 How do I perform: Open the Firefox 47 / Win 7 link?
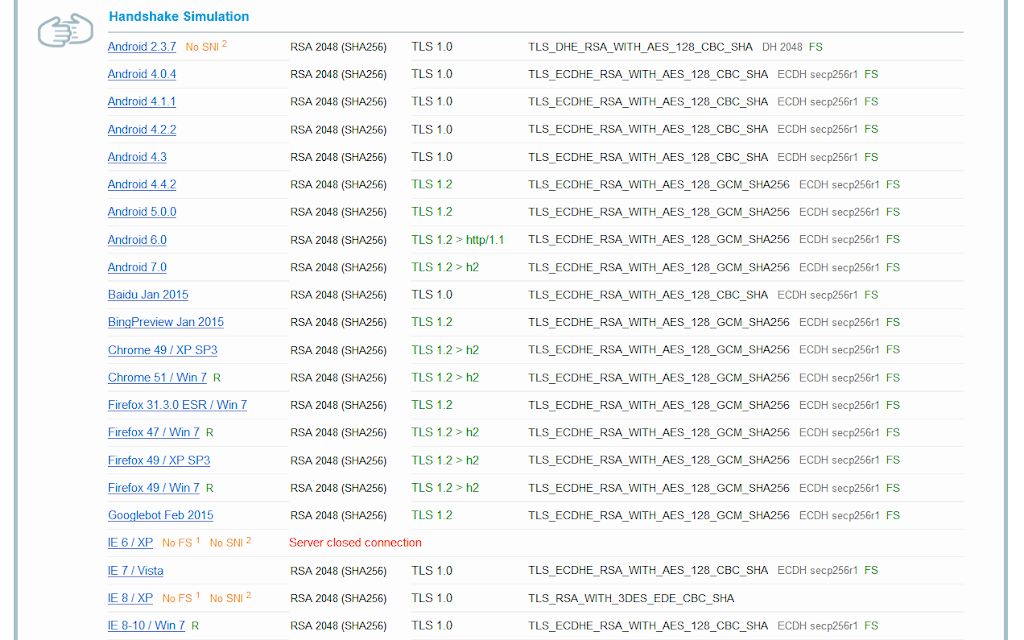153,433
